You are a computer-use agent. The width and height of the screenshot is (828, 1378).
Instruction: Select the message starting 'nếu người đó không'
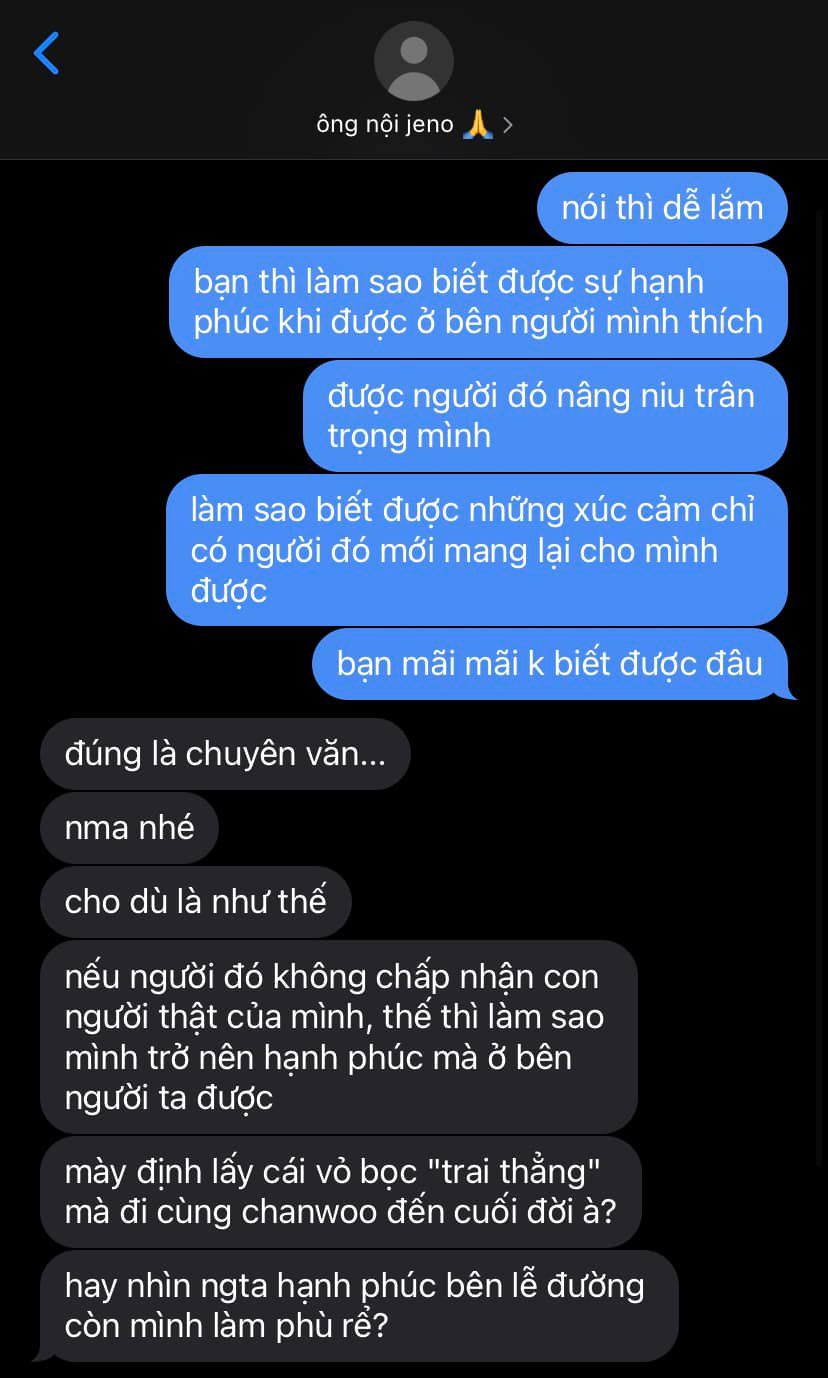click(x=338, y=1037)
